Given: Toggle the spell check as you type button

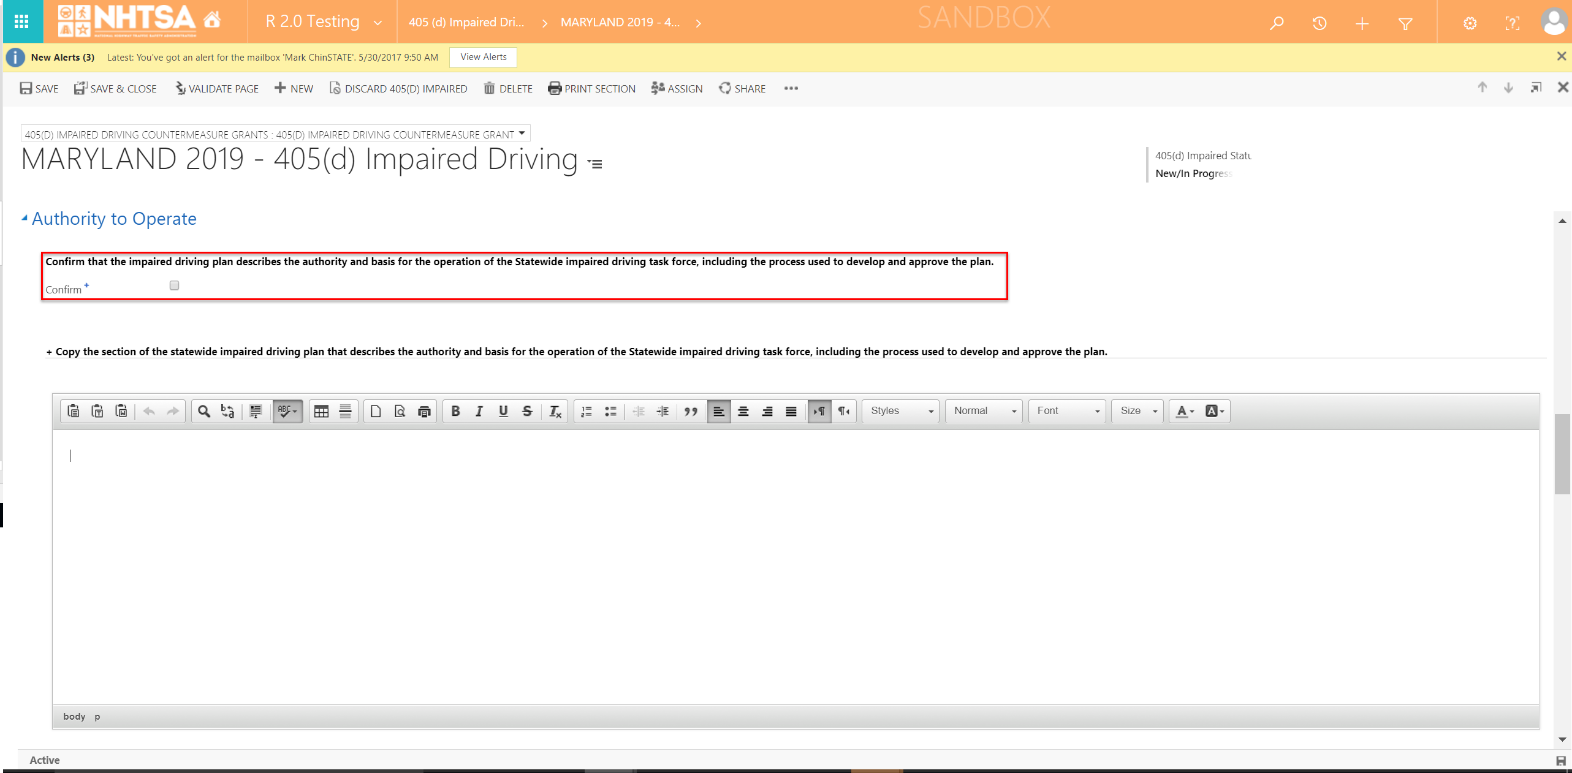Looking at the screenshot, I should [287, 411].
